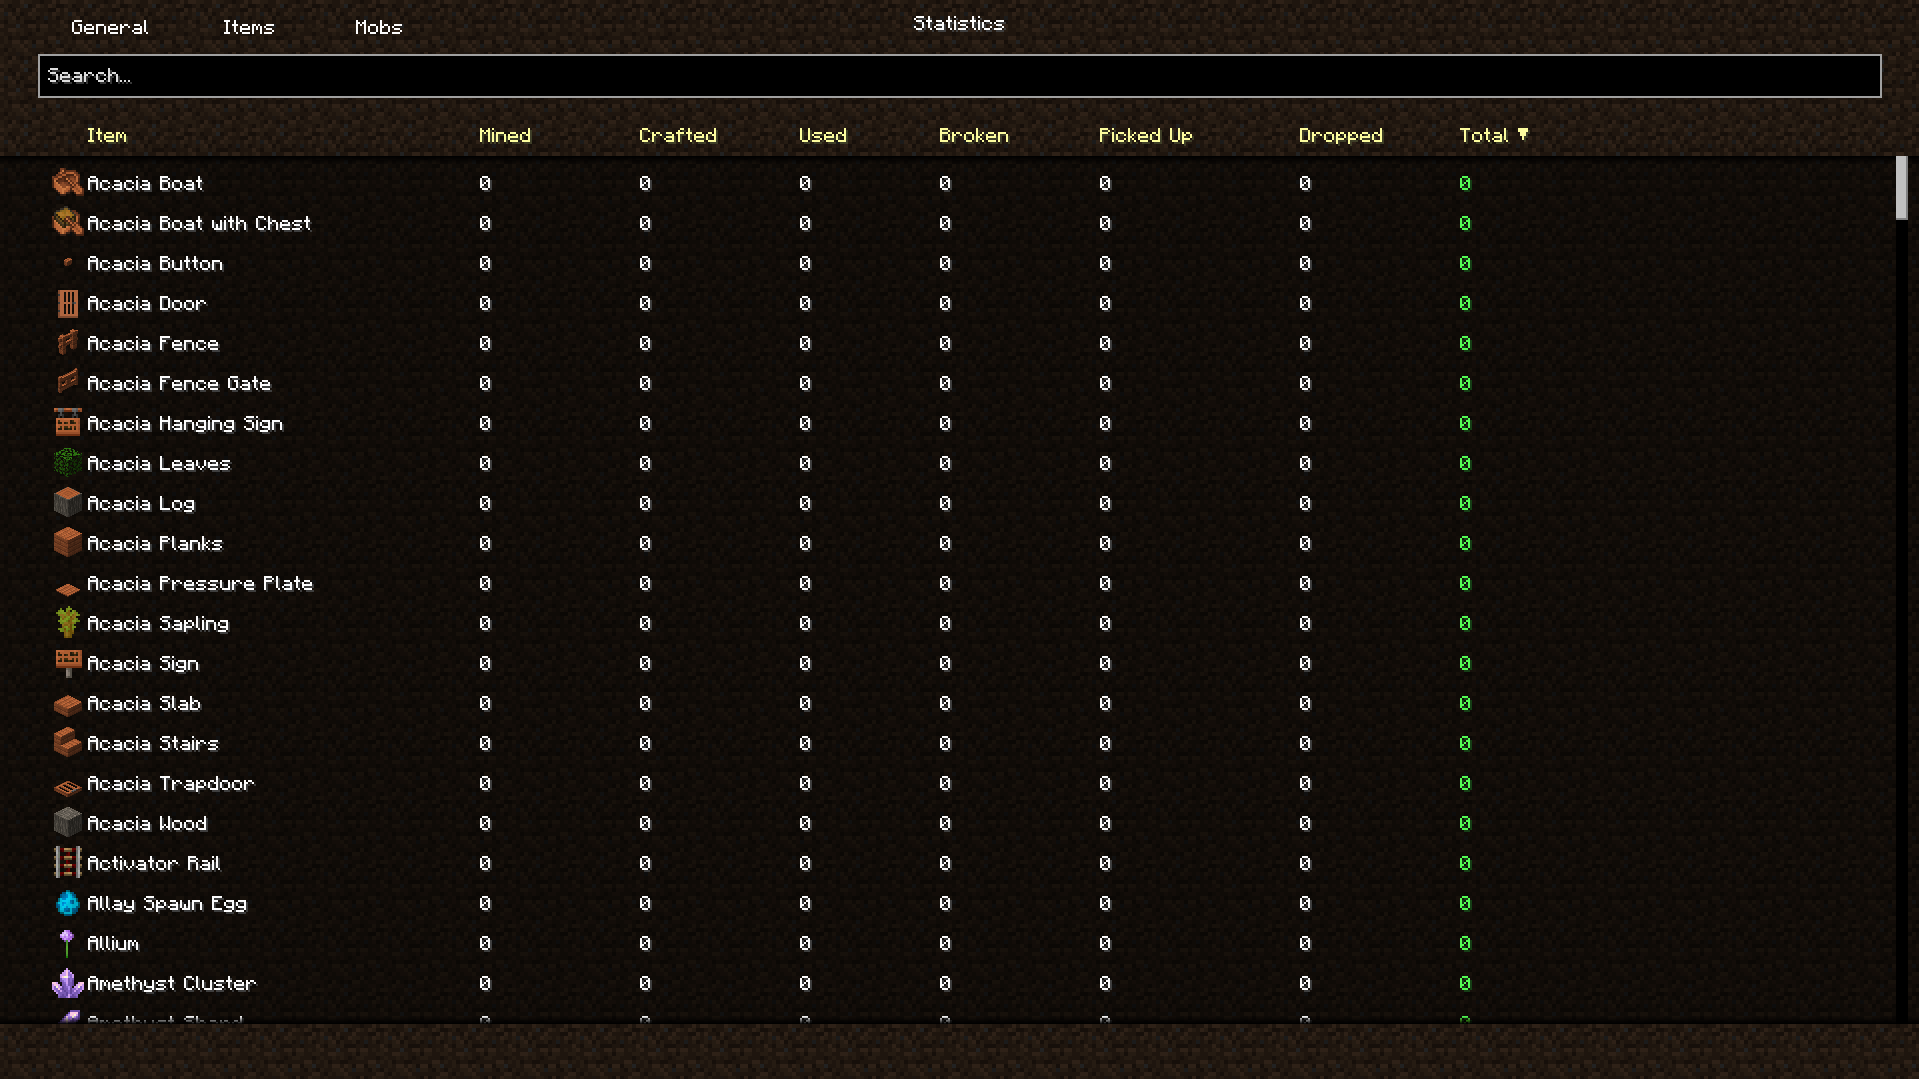This screenshot has height=1079, width=1919.
Task: Click Acacia Leaves' Picked Up value
Action: (1105, 463)
